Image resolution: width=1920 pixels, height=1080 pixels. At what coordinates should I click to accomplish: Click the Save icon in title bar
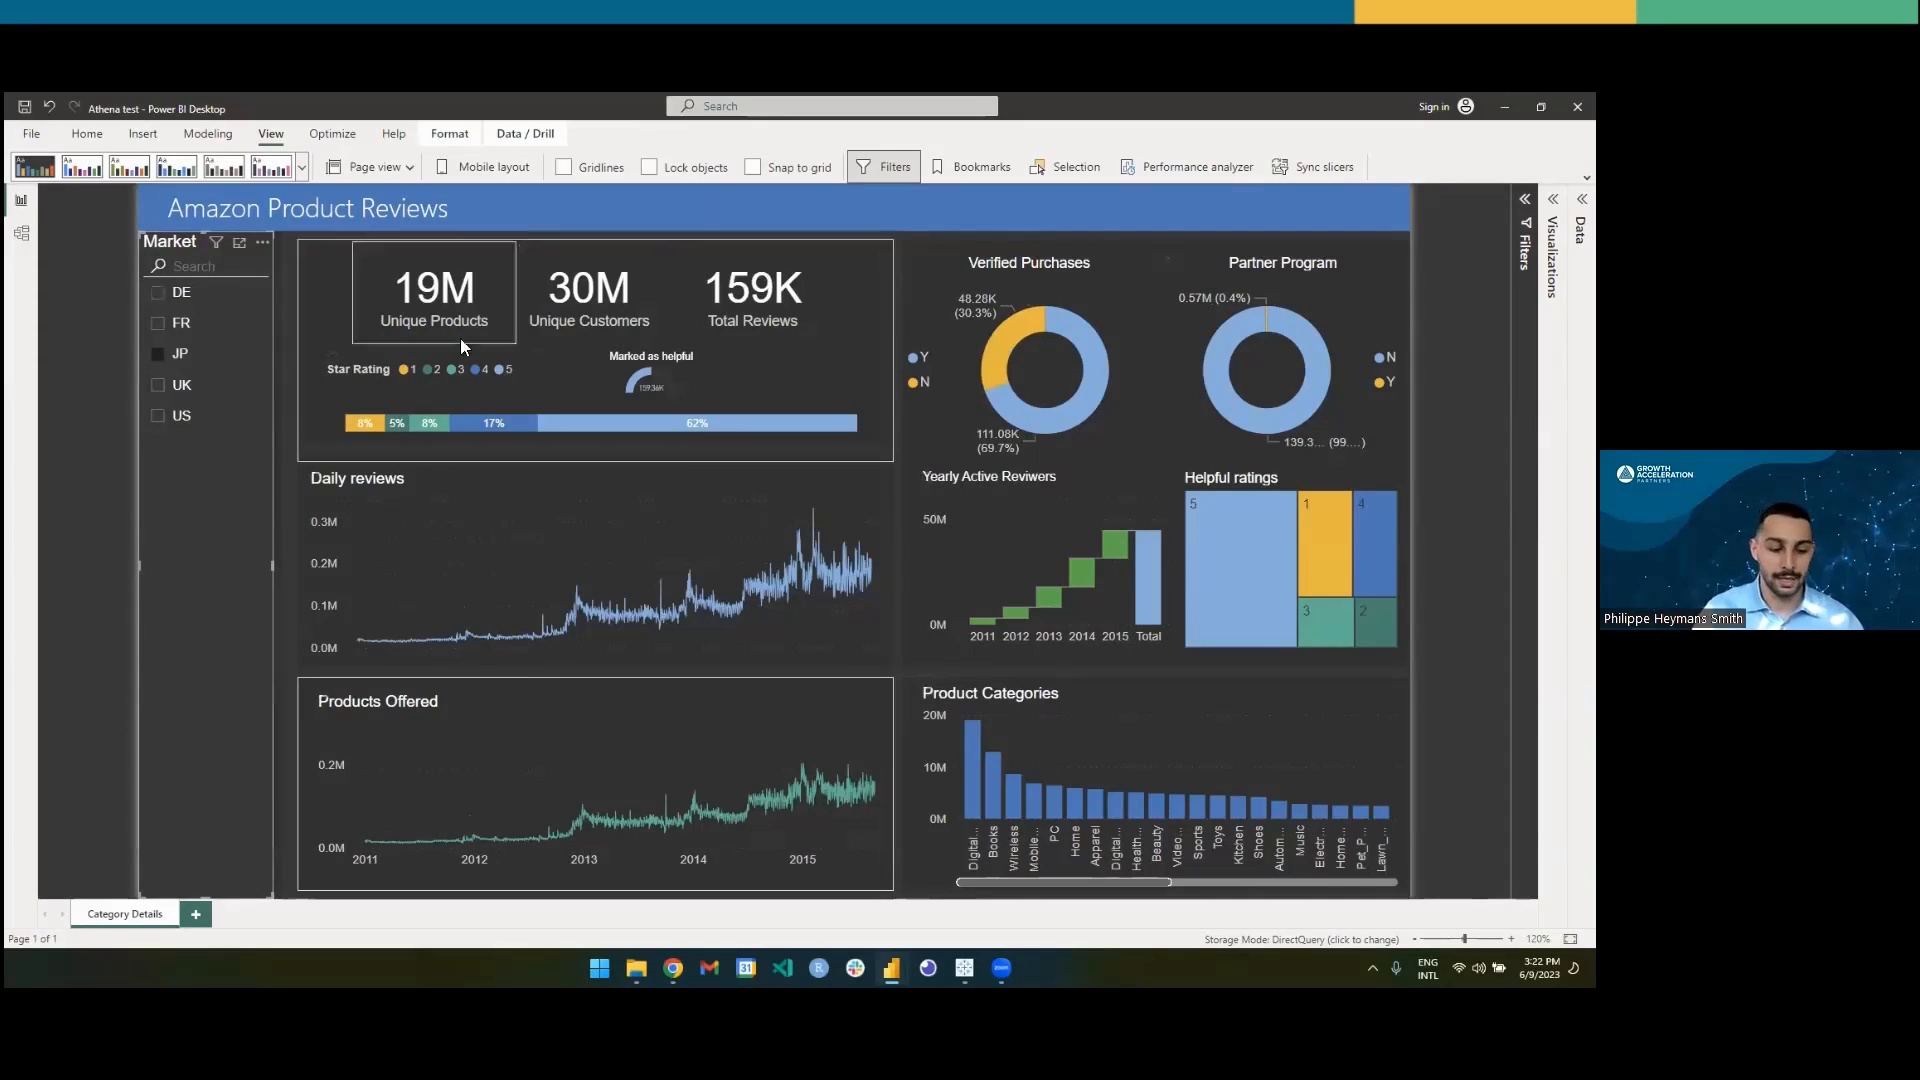tap(24, 107)
